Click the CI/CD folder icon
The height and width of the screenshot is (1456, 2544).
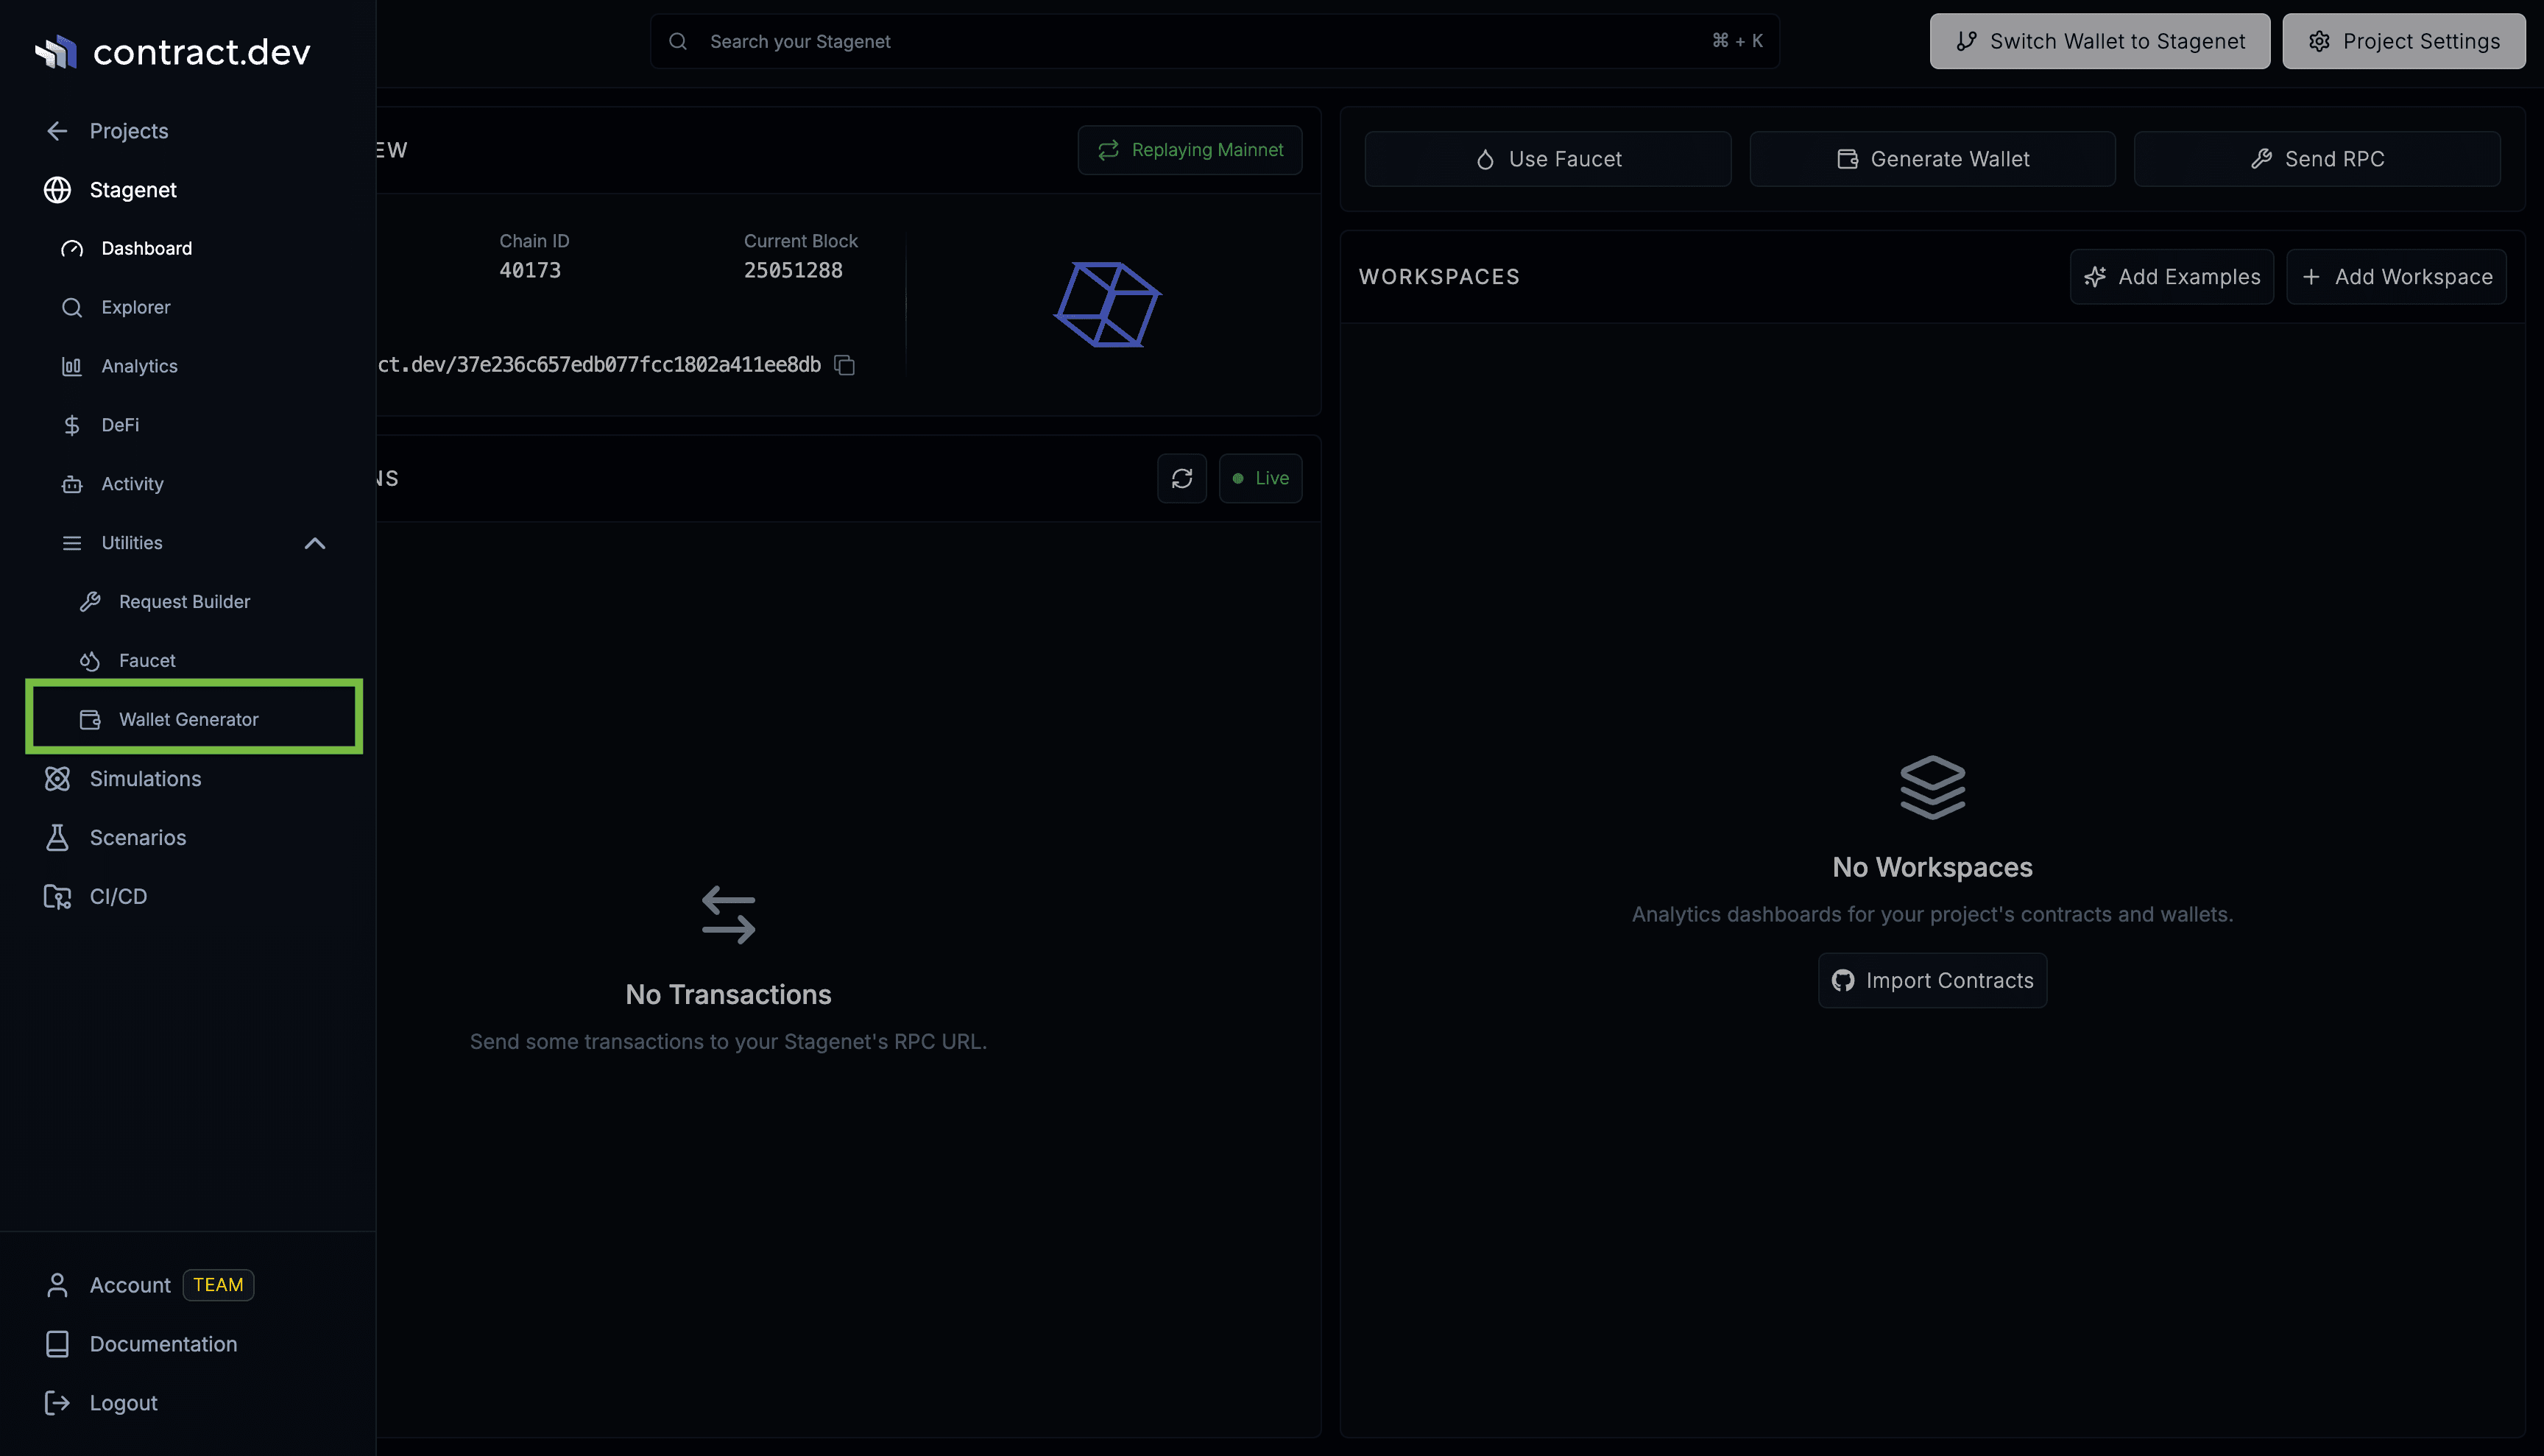tap(57, 897)
